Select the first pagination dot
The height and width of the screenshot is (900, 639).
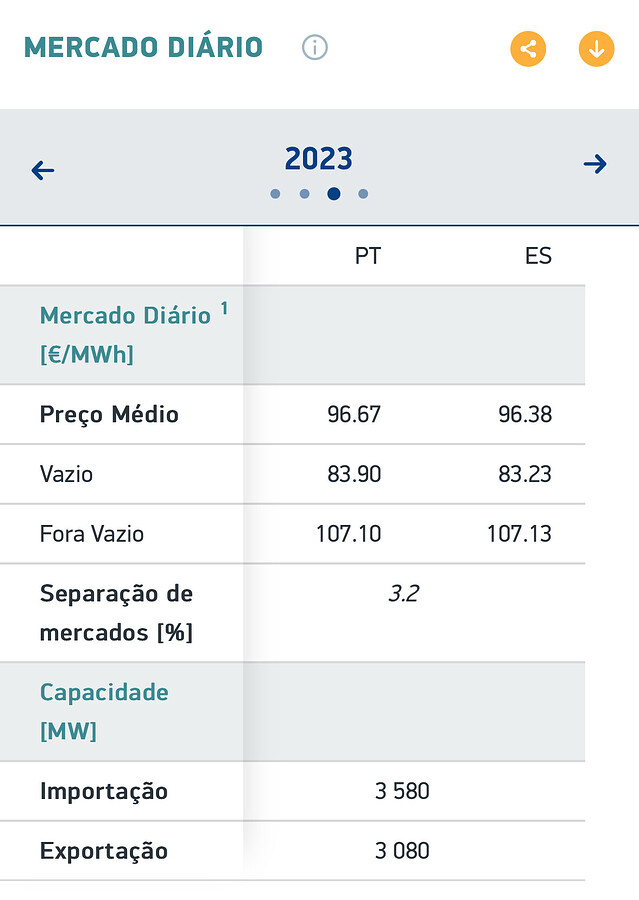(x=275, y=194)
